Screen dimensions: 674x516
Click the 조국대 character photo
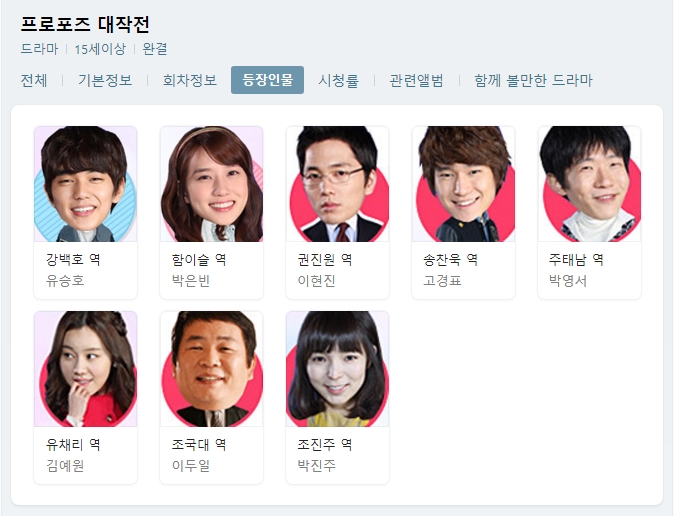(211, 369)
